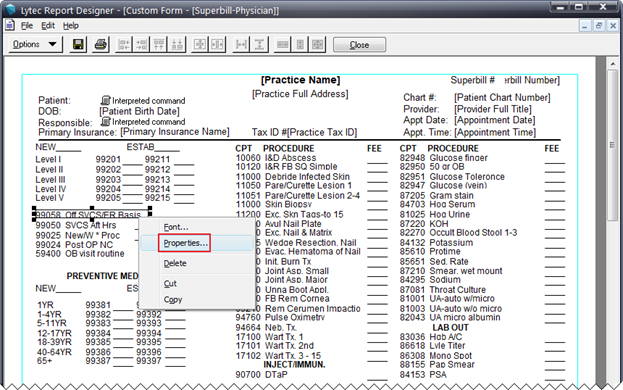Image resolution: width=623 pixels, height=390 pixels.
Task: Click Lytec app icon in title bar
Action: (x=10, y=9)
